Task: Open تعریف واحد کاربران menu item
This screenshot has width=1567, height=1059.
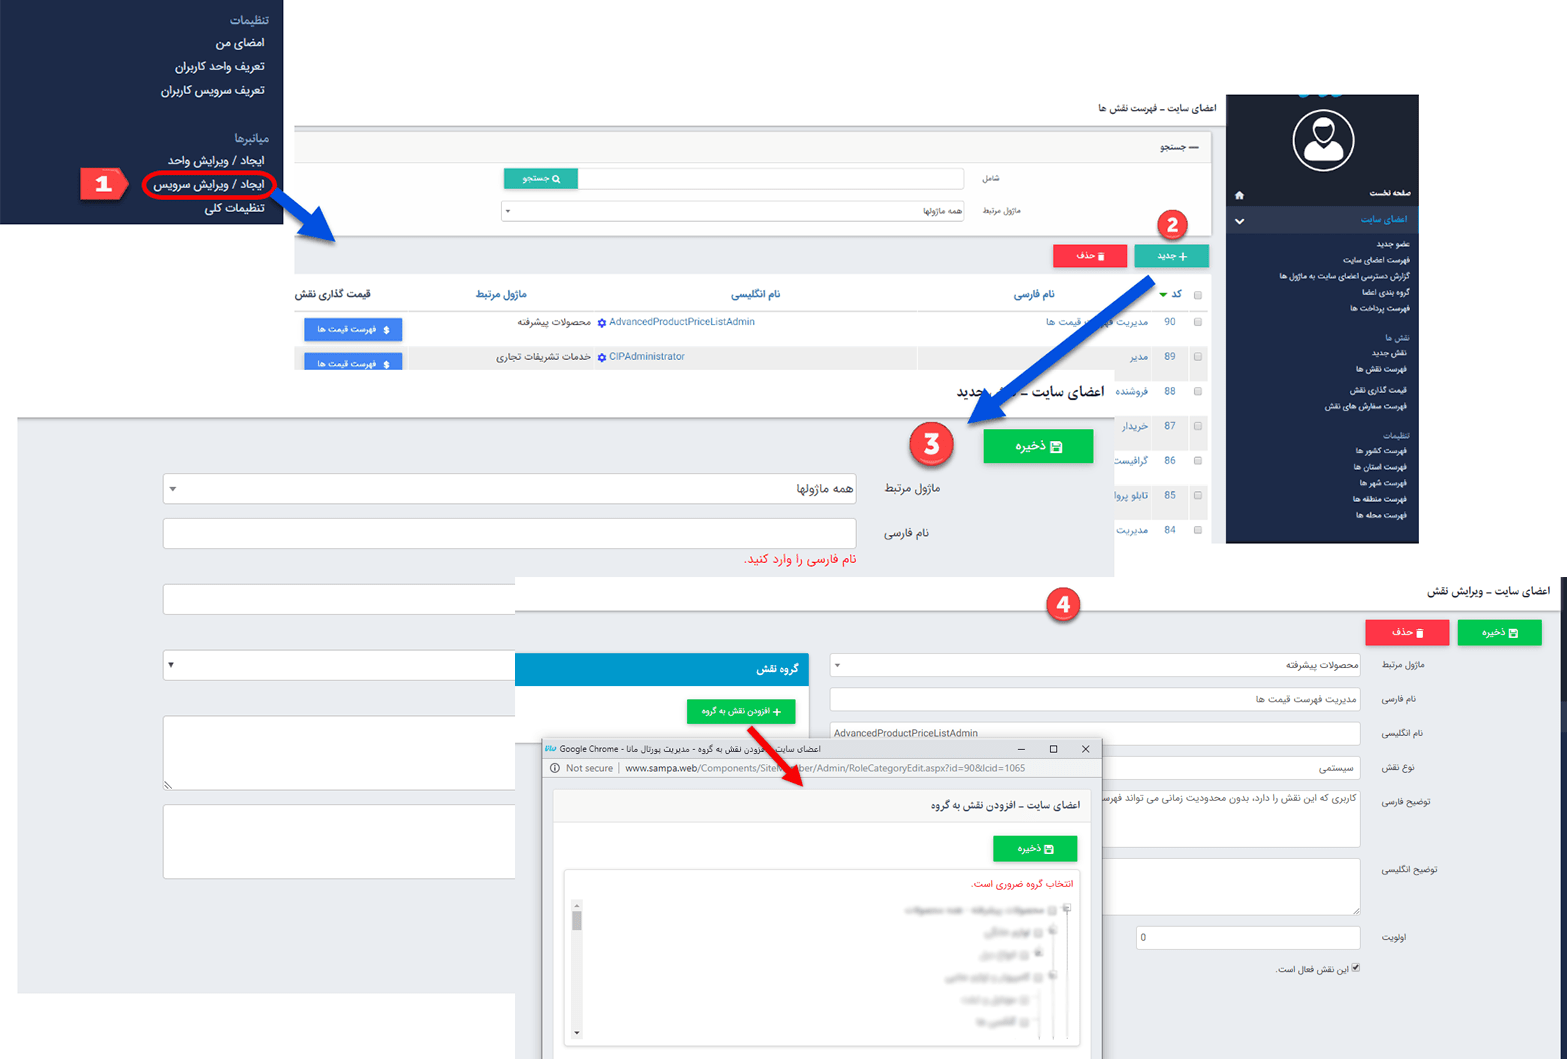Action: coord(220,66)
